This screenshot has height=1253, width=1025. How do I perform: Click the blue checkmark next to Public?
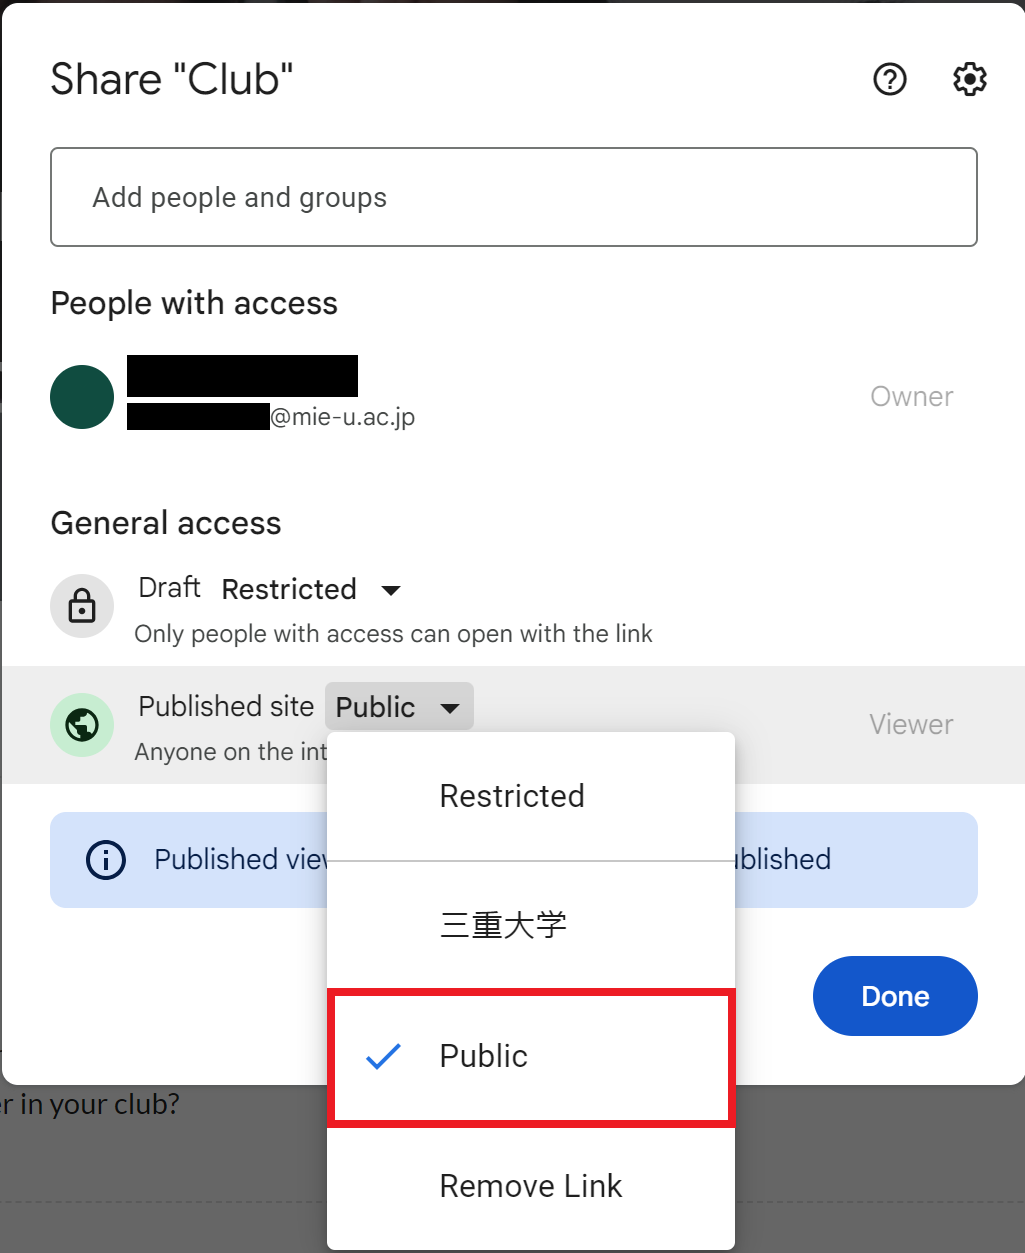pos(383,1056)
